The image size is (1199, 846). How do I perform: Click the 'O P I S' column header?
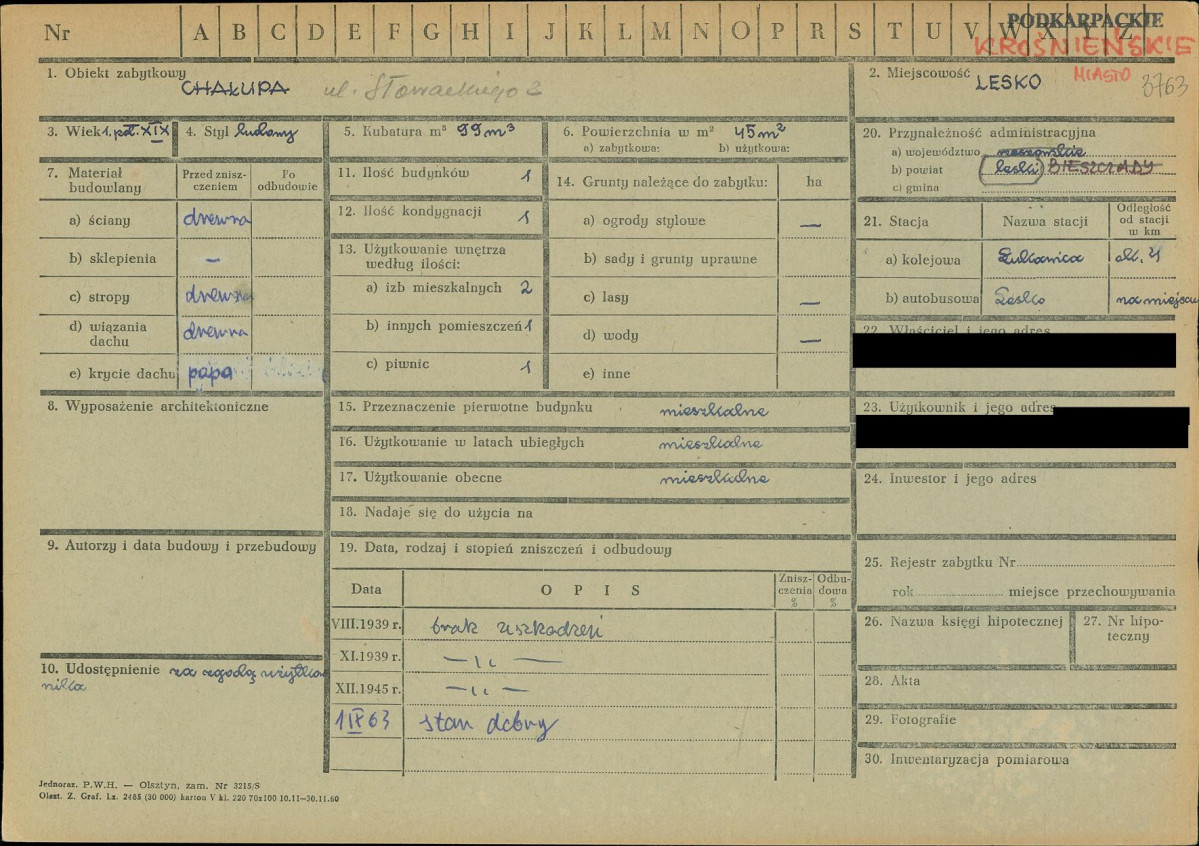(590, 590)
